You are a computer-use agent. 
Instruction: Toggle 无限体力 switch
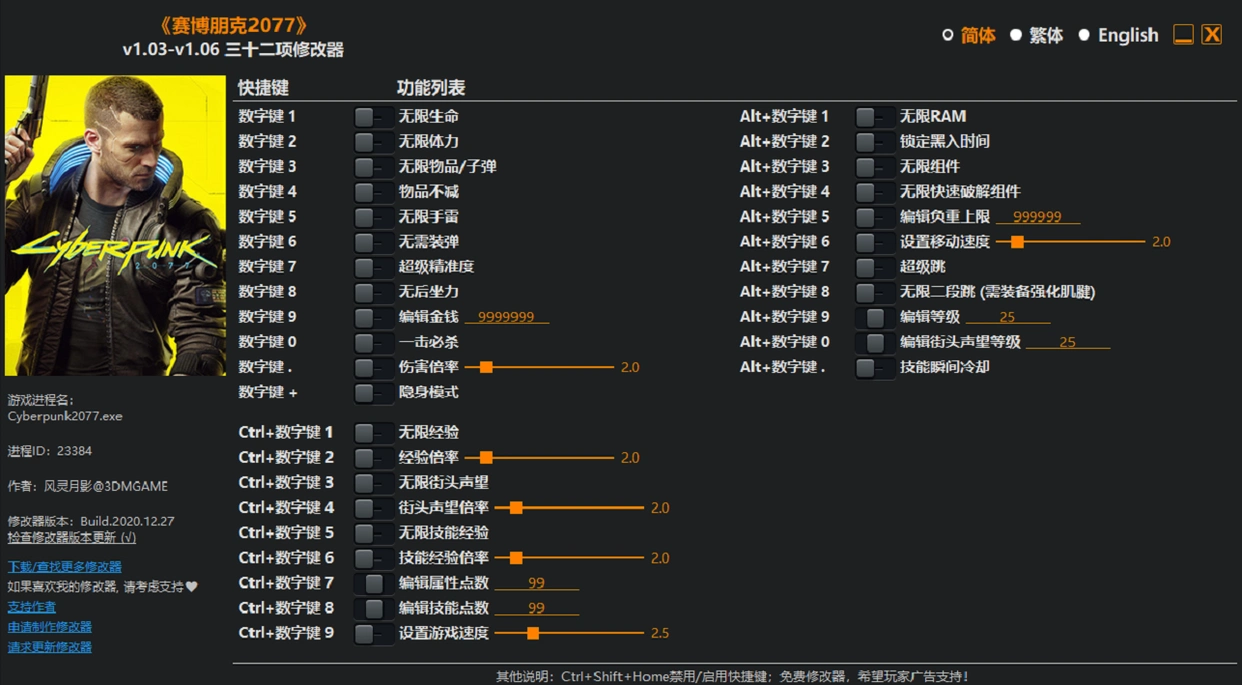pyautogui.click(x=373, y=142)
